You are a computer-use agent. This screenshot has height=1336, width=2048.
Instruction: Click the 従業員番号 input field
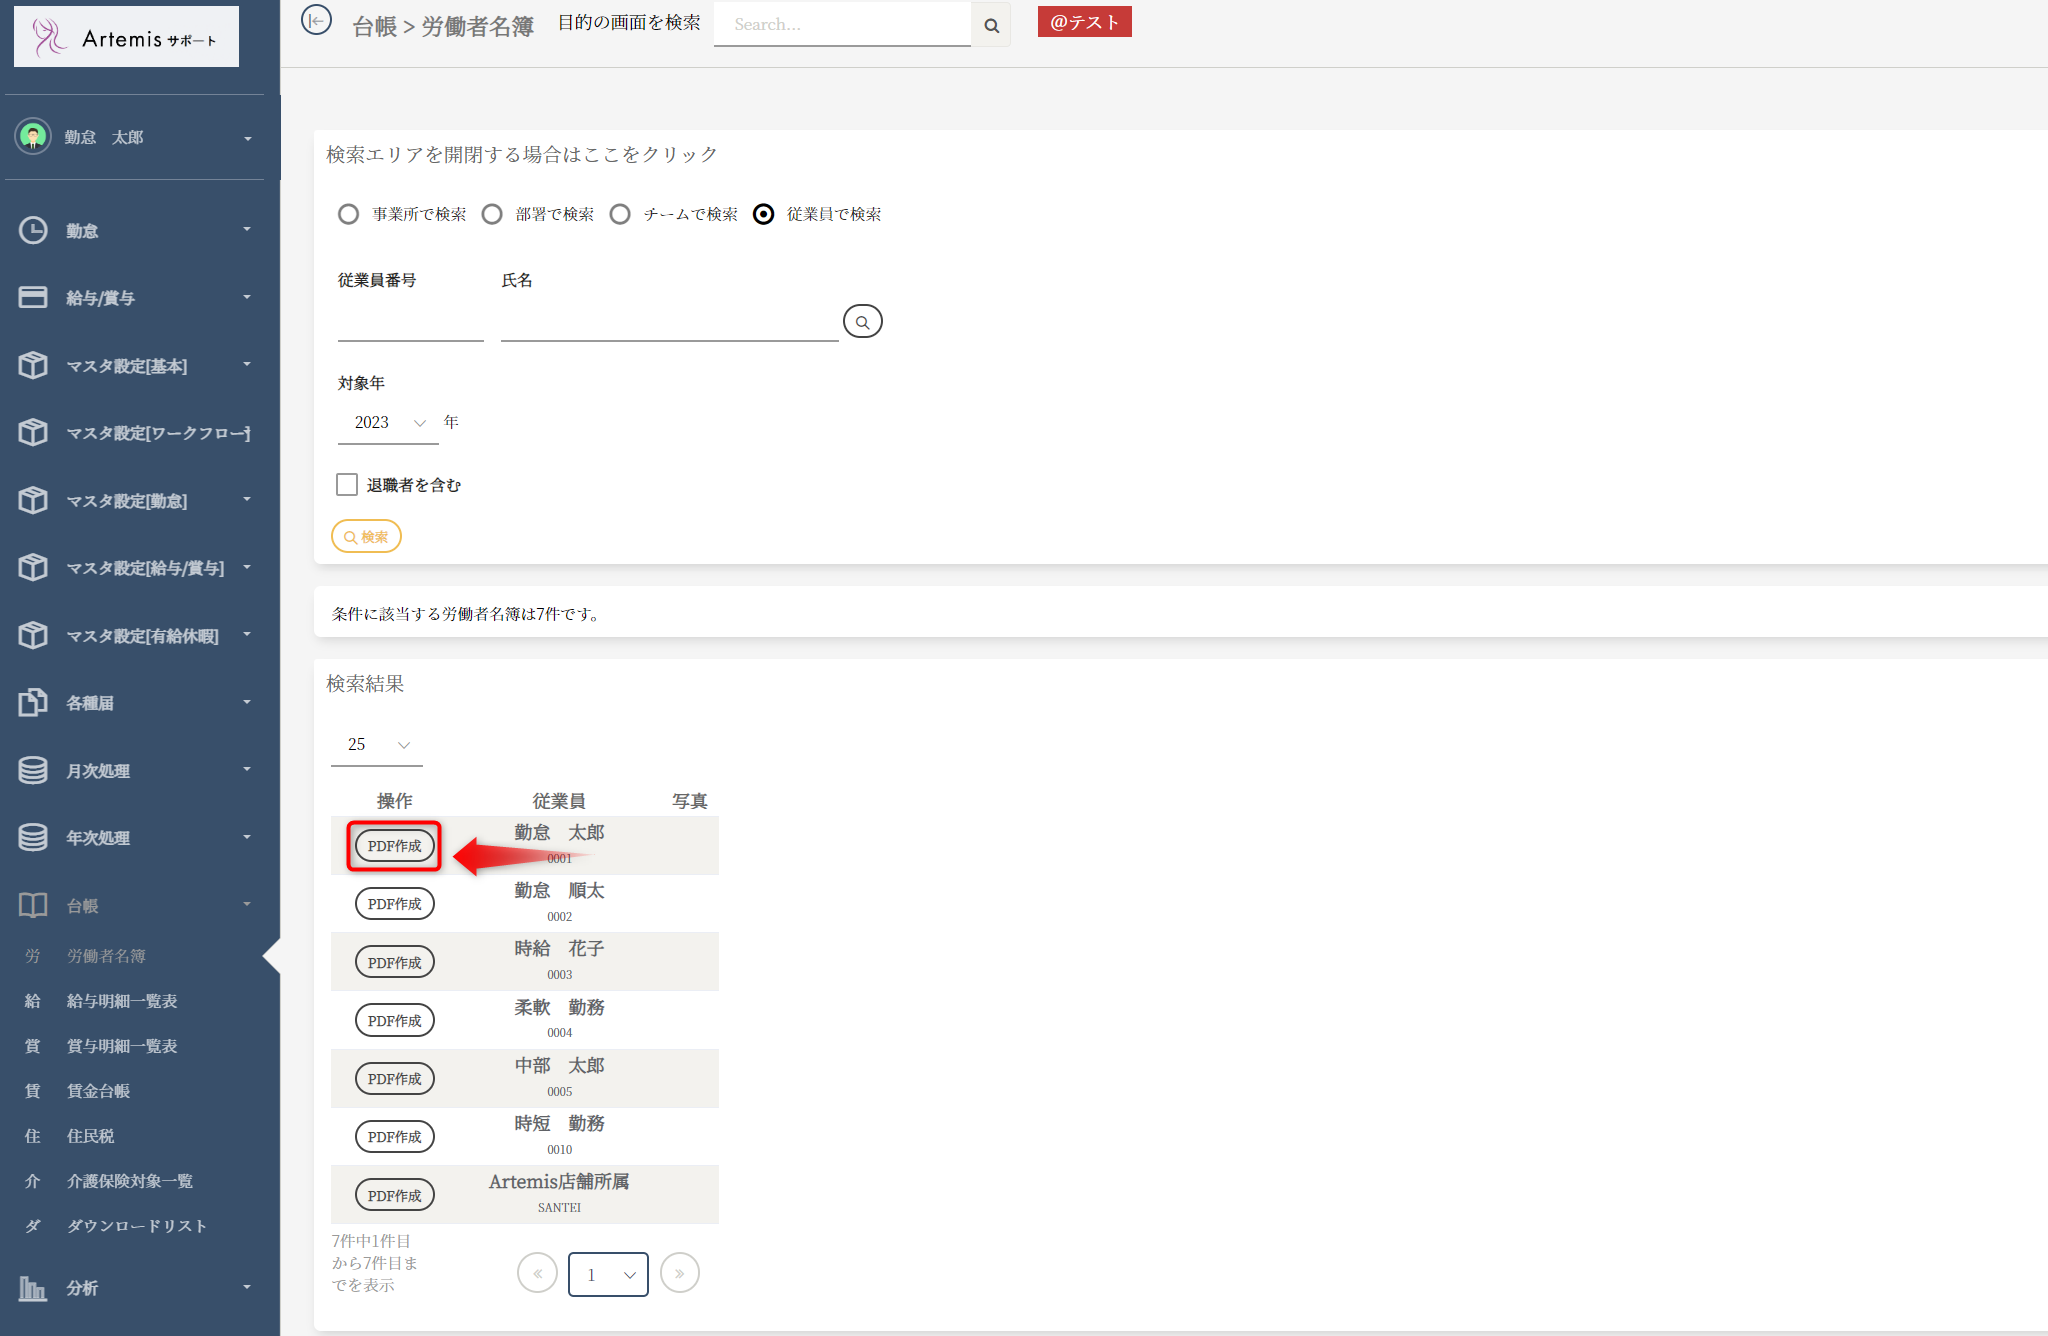tap(410, 323)
